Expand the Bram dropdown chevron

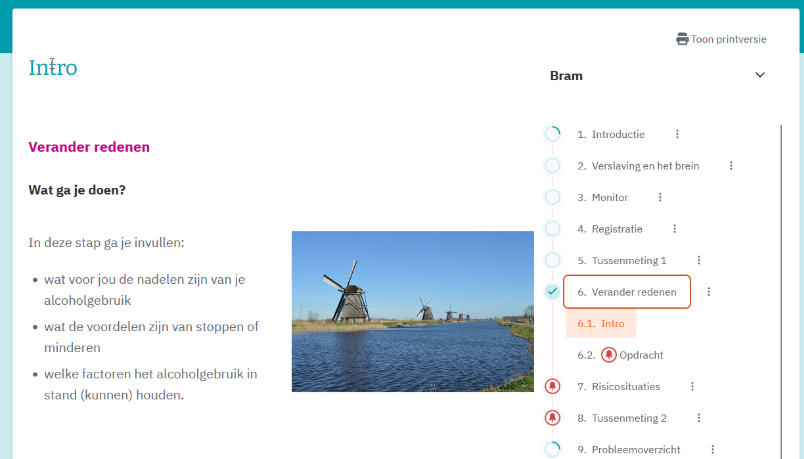click(x=760, y=75)
